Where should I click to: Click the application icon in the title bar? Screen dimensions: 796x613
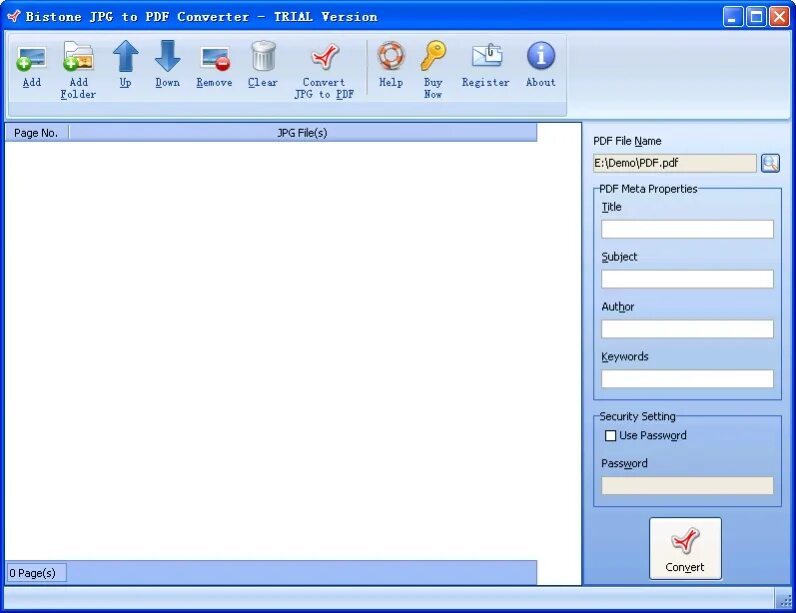coord(14,16)
